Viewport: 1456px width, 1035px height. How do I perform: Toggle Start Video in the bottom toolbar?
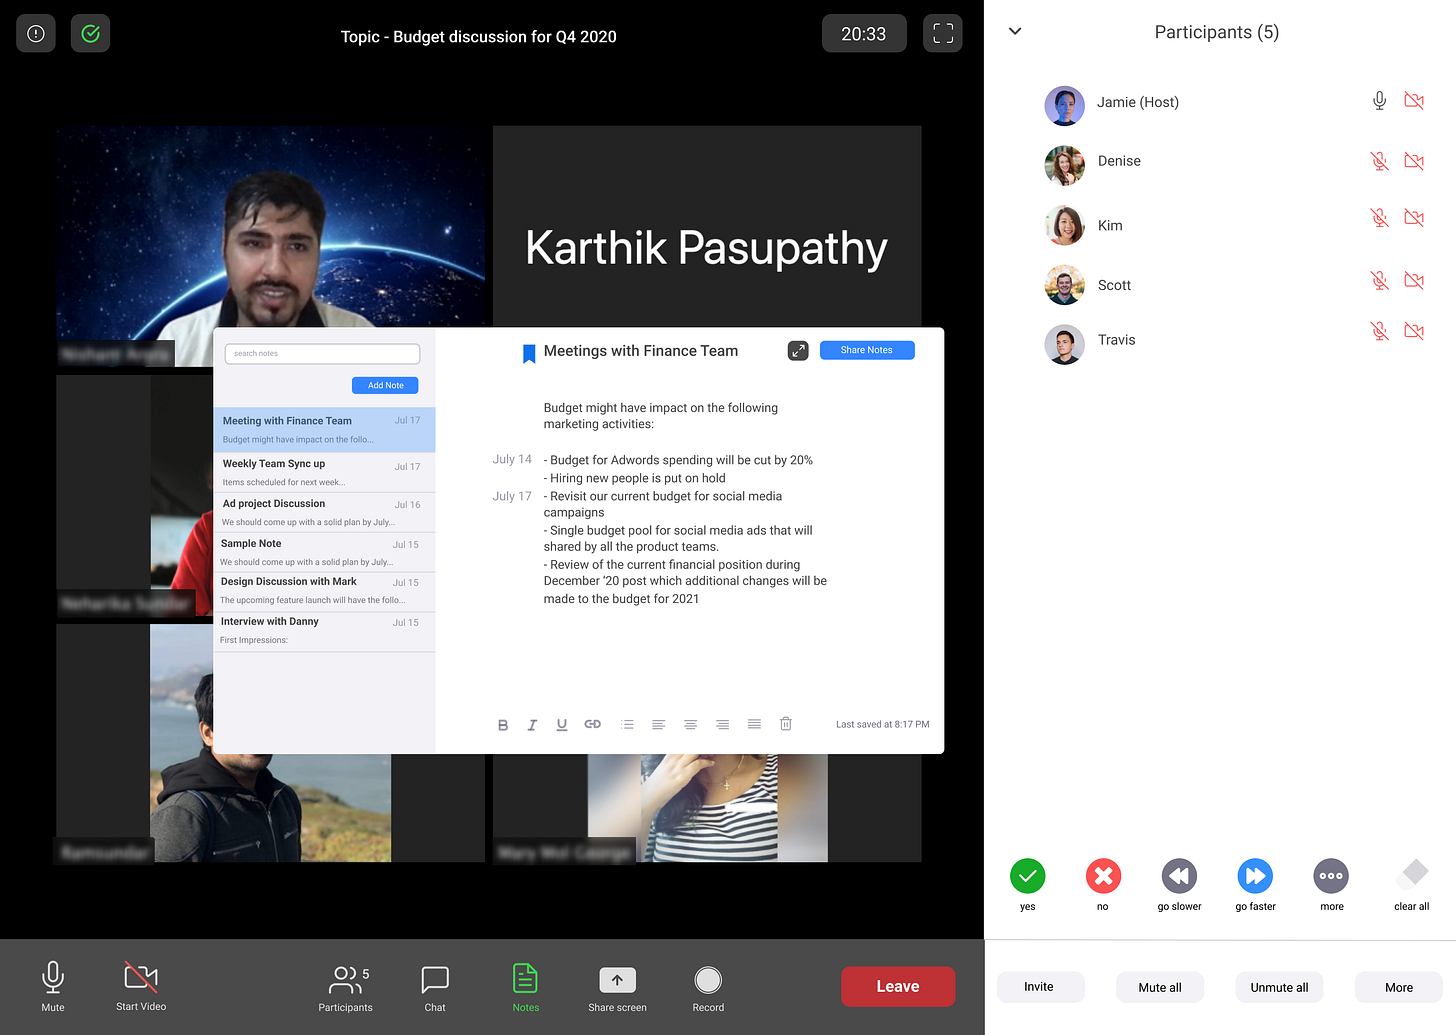pyautogui.click(x=141, y=985)
